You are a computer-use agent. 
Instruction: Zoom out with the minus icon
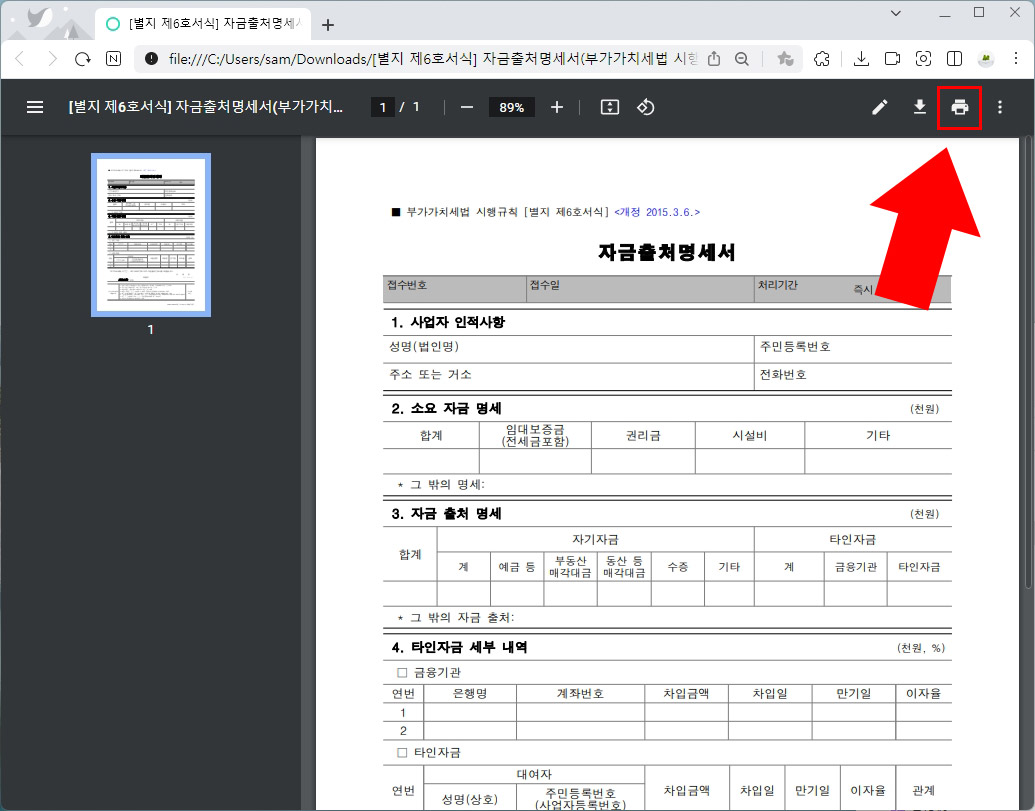coord(466,106)
